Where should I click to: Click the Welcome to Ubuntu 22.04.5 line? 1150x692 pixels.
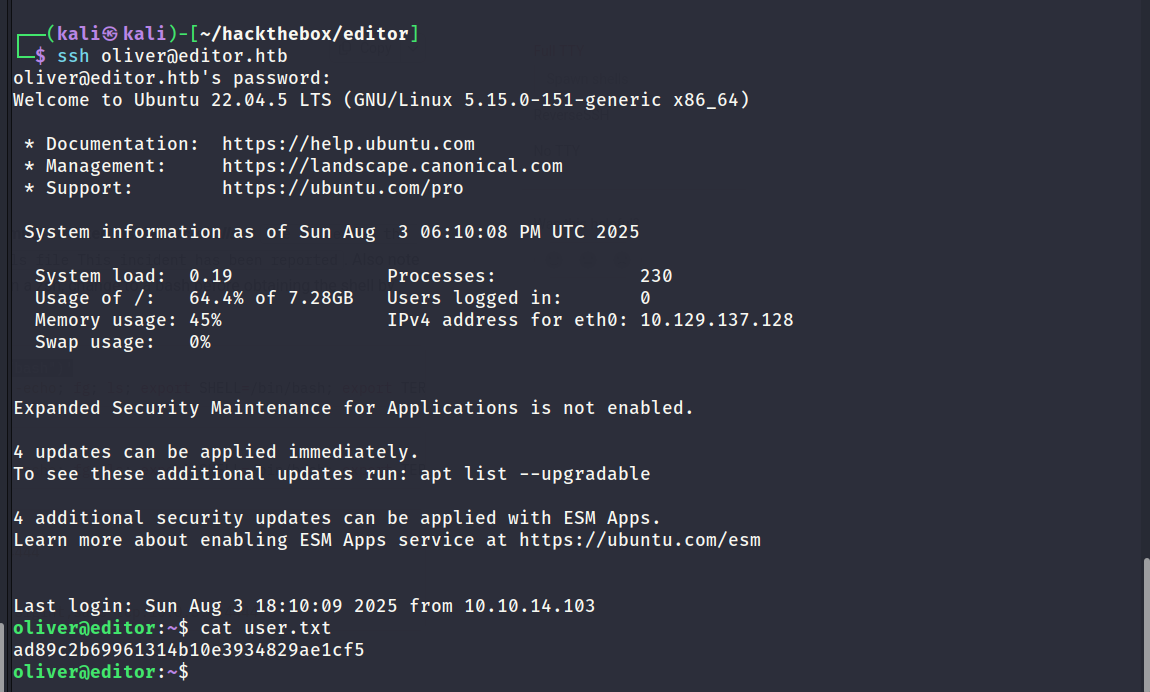click(381, 100)
